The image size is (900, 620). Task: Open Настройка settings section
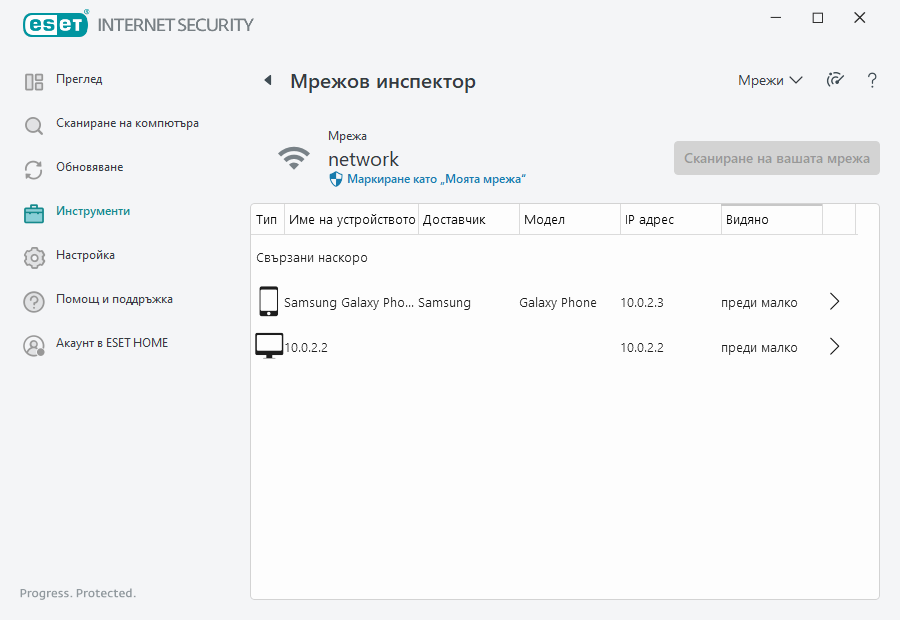pos(85,256)
